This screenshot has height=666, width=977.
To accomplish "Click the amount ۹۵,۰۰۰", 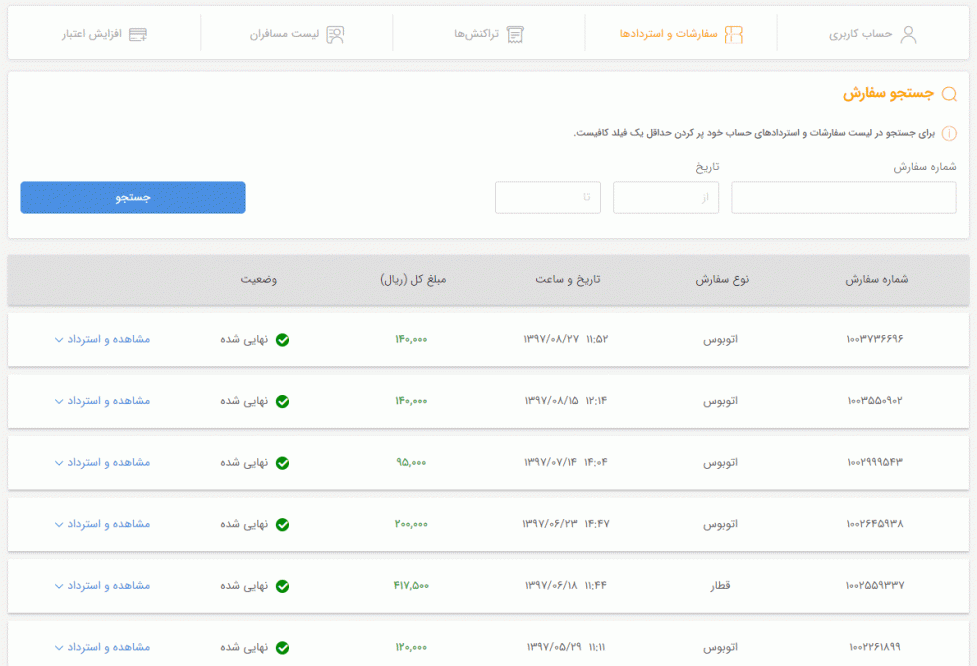I will (x=411, y=463).
